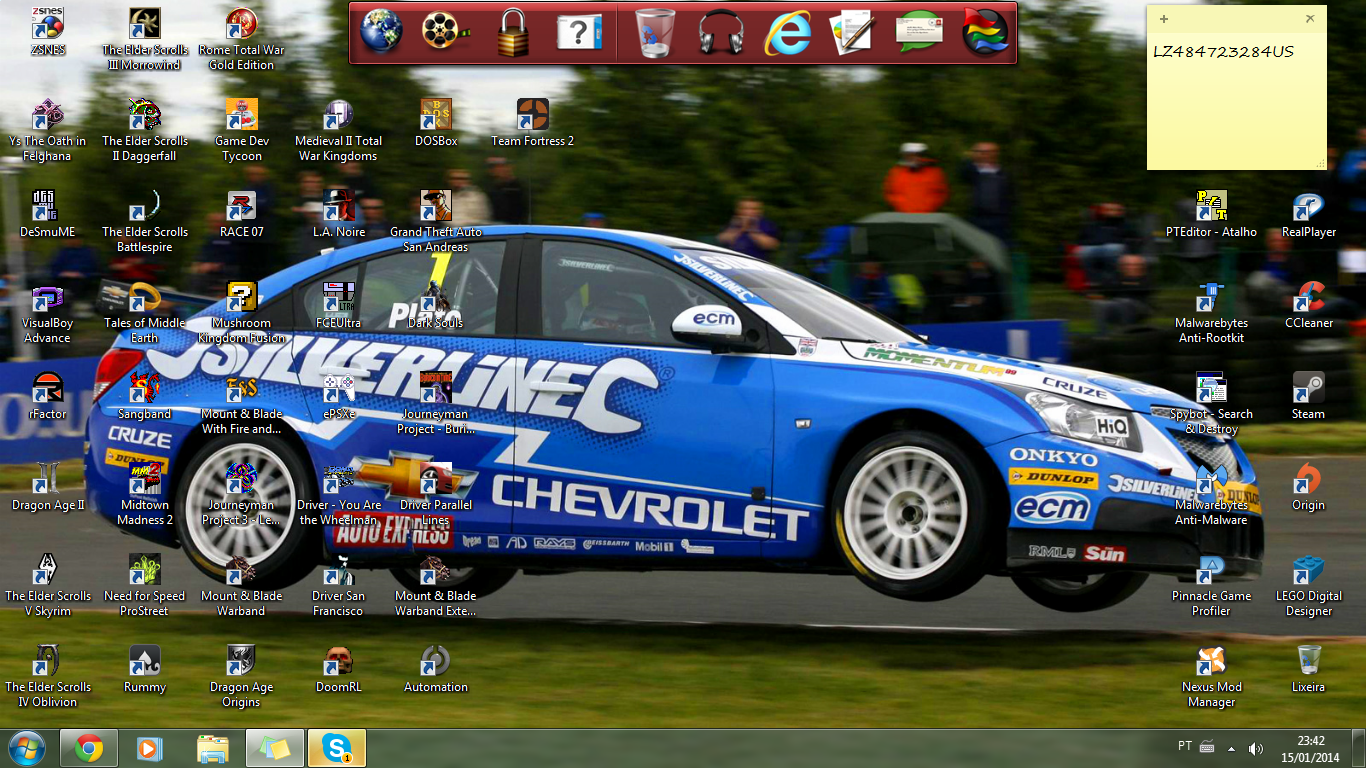This screenshot has width=1366, height=768.
Task: Open Grand Theft Auto San Andreas icon
Action: point(436,221)
